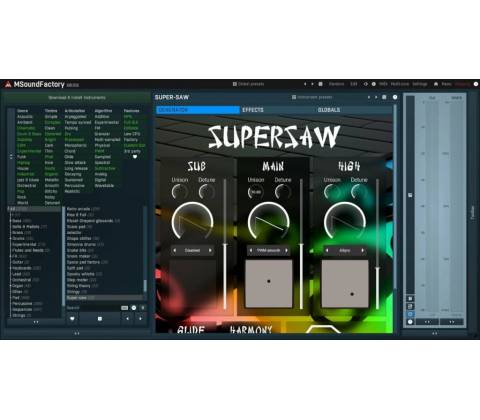
Task: Click the home icon in top toolbar
Action: click(x=436, y=84)
